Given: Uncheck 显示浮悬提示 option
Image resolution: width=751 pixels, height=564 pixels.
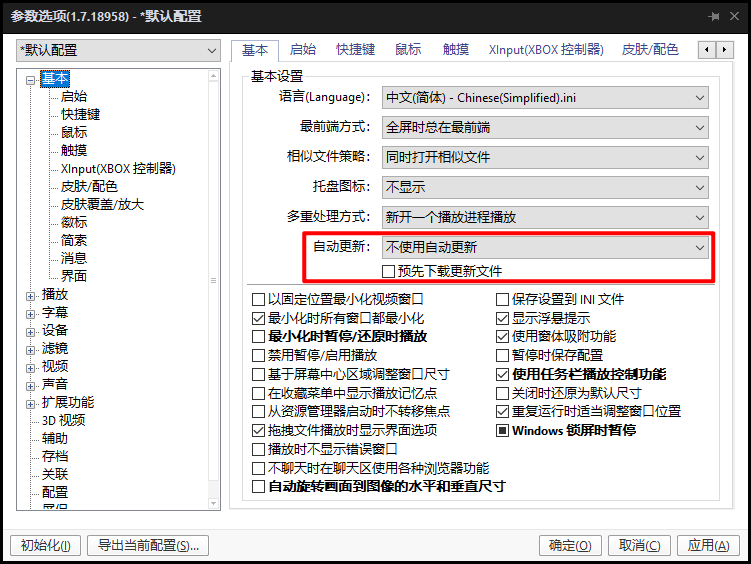Looking at the screenshot, I should (x=502, y=318).
